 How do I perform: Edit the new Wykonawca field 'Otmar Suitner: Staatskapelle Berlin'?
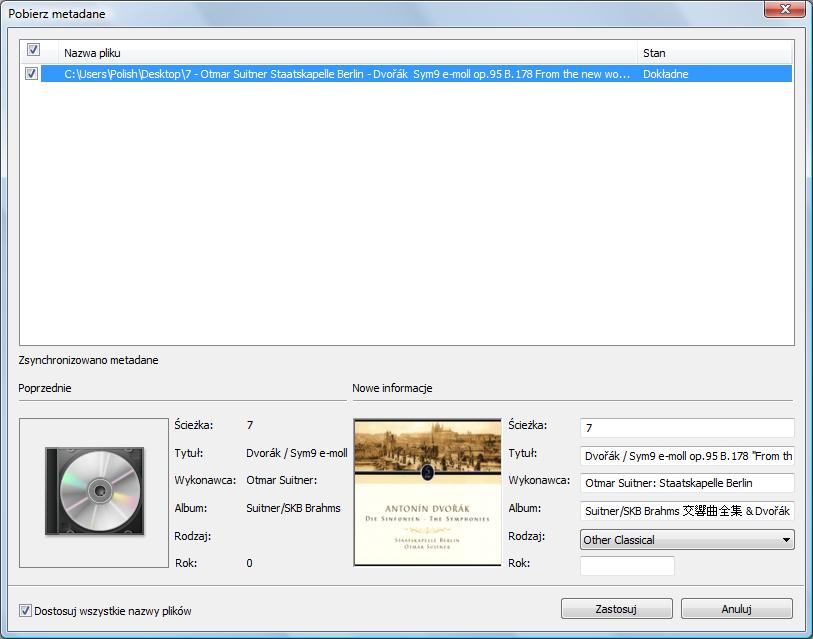(x=687, y=483)
